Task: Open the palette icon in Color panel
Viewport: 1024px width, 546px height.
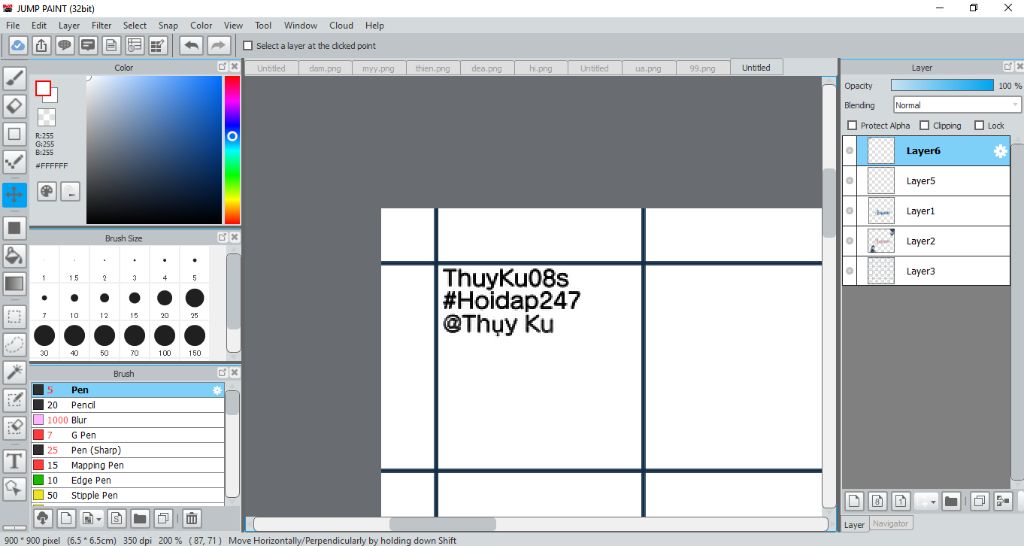Action: pos(46,191)
